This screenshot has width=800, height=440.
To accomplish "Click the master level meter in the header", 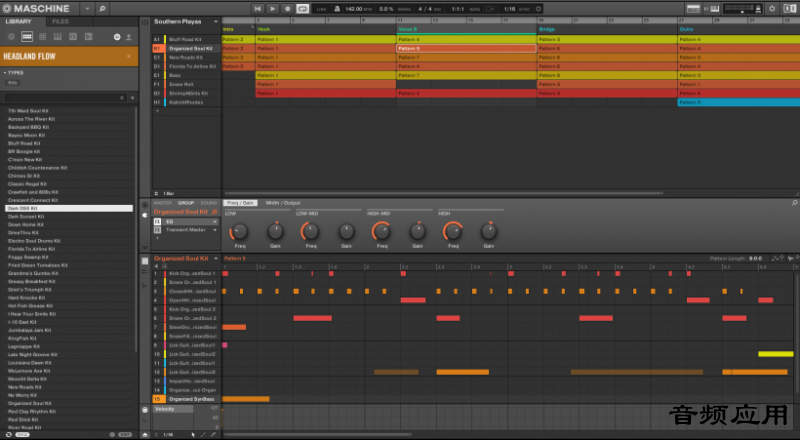I will click(742, 9).
